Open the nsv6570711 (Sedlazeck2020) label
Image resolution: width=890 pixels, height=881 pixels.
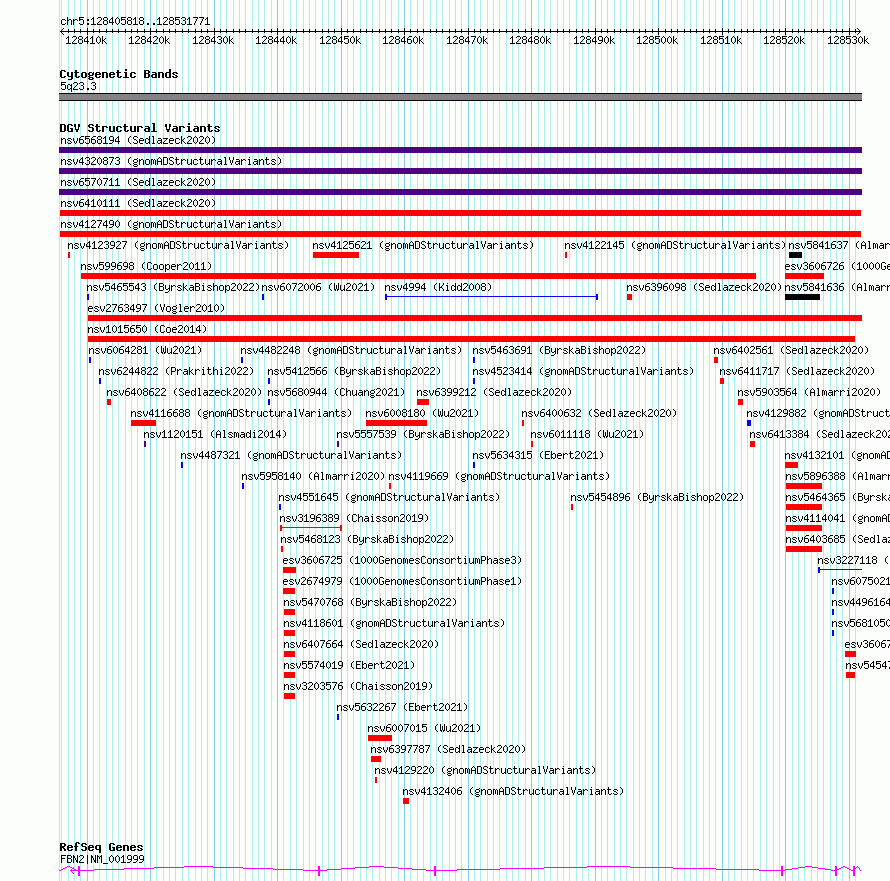click(138, 182)
